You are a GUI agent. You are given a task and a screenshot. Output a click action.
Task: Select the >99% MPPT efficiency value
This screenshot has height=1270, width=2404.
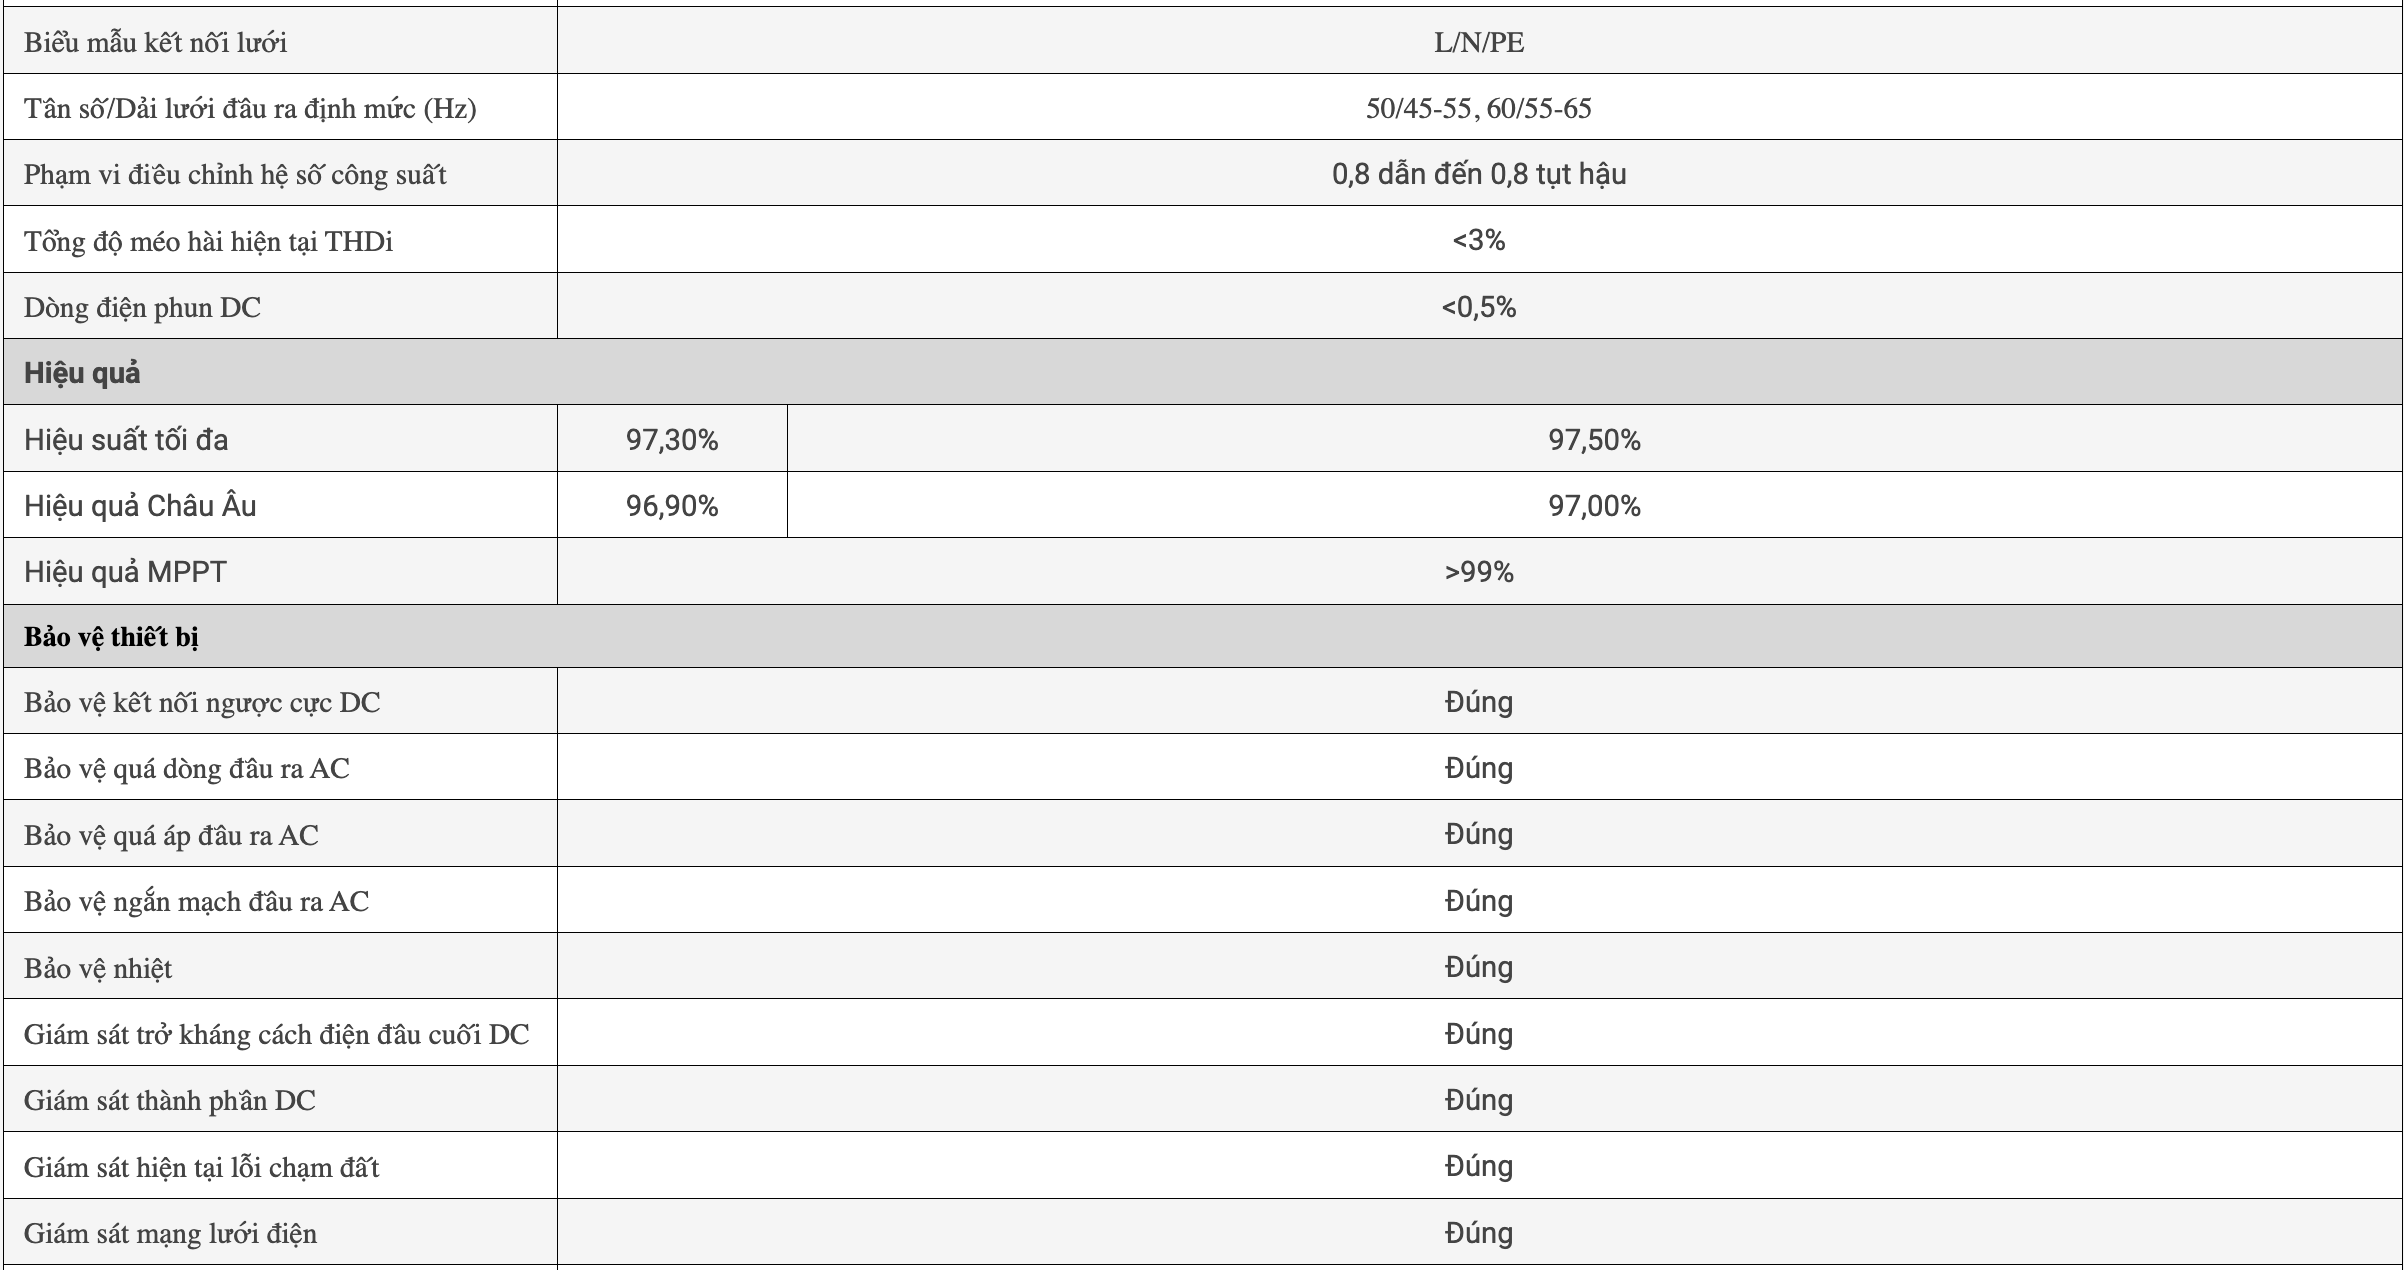pyautogui.click(x=1478, y=572)
